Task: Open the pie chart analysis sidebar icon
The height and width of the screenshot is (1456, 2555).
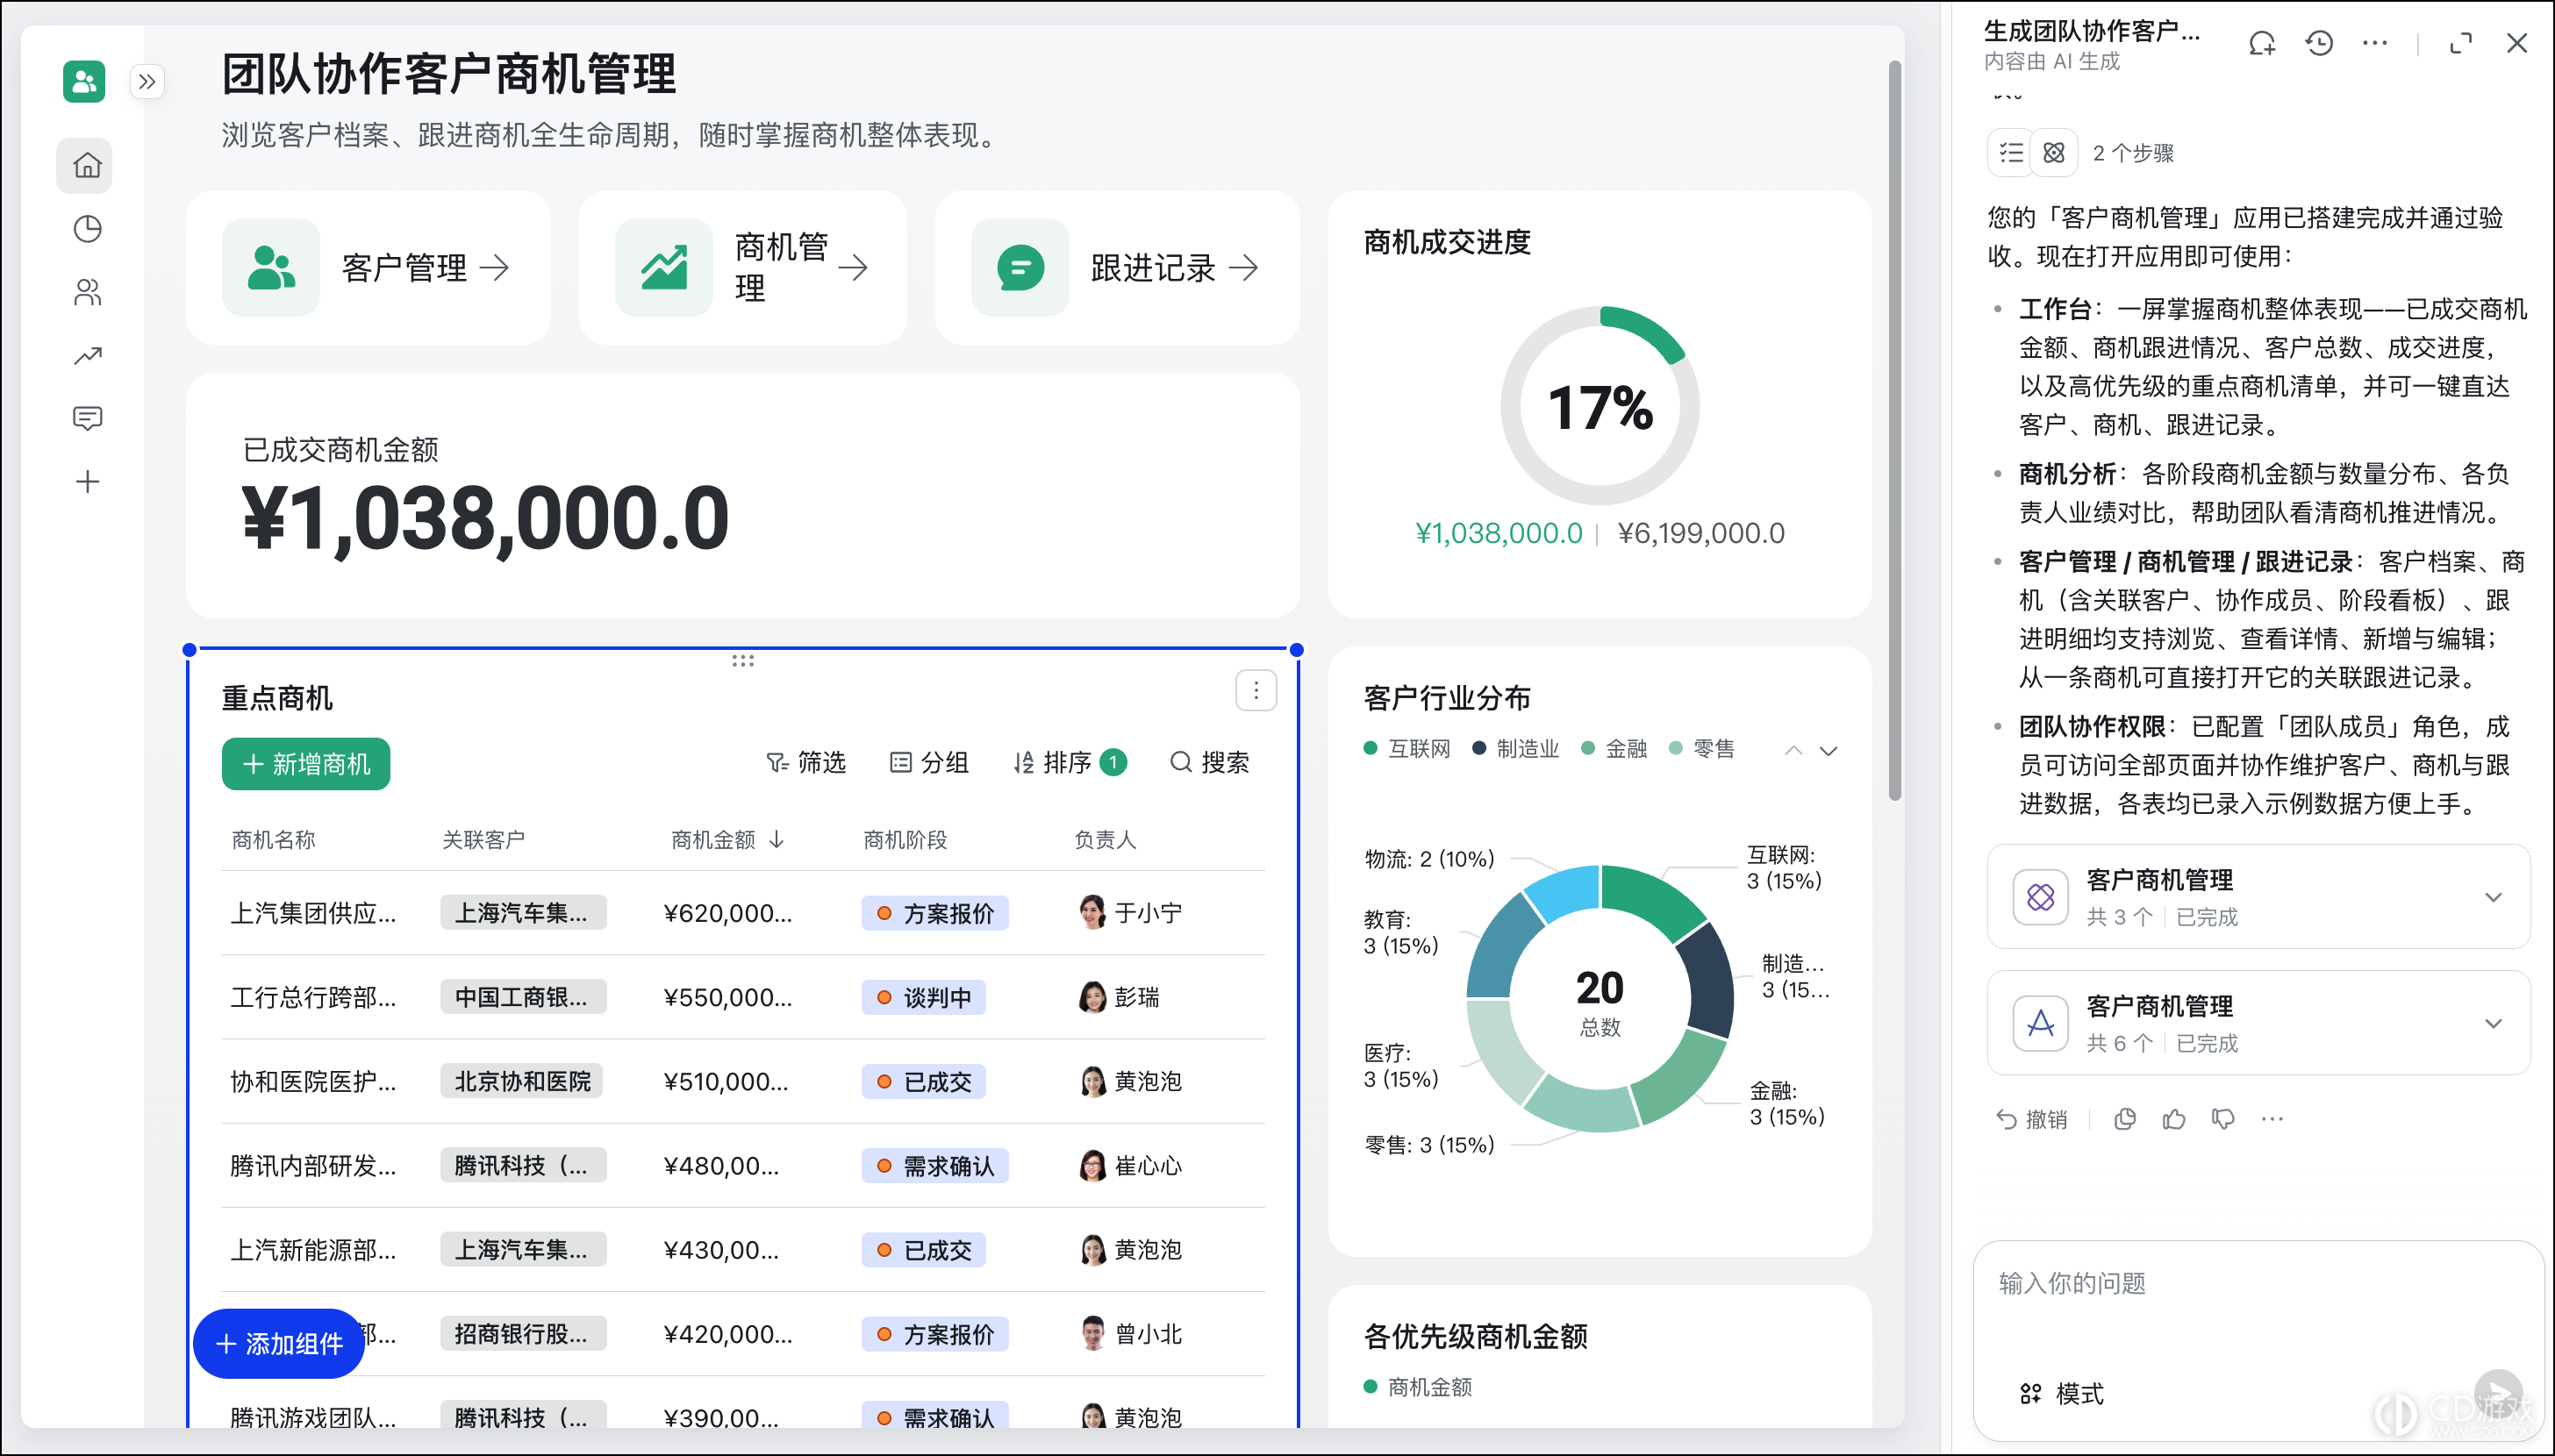Action: pos(87,229)
